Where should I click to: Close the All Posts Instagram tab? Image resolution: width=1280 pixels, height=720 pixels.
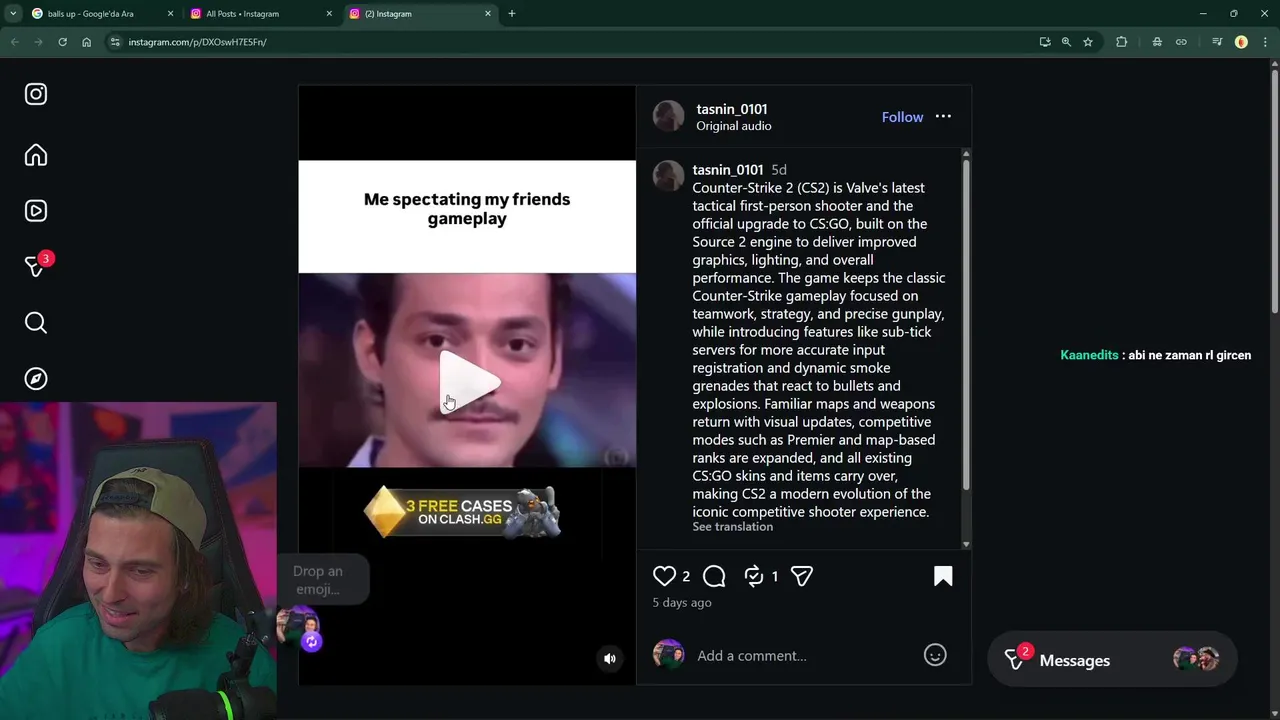click(x=329, y=14)
